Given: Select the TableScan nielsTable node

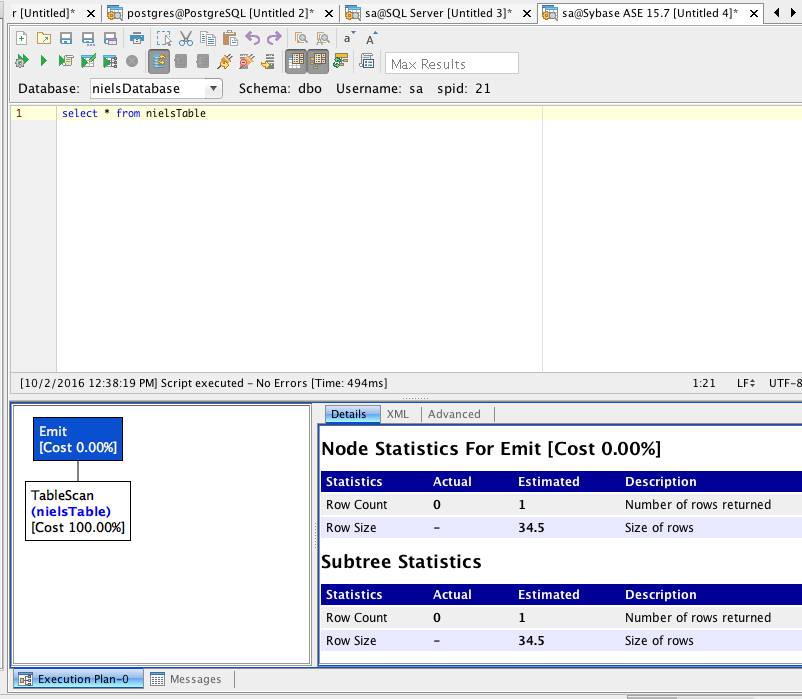Looking at the screenshot, I should pos(78,511).
